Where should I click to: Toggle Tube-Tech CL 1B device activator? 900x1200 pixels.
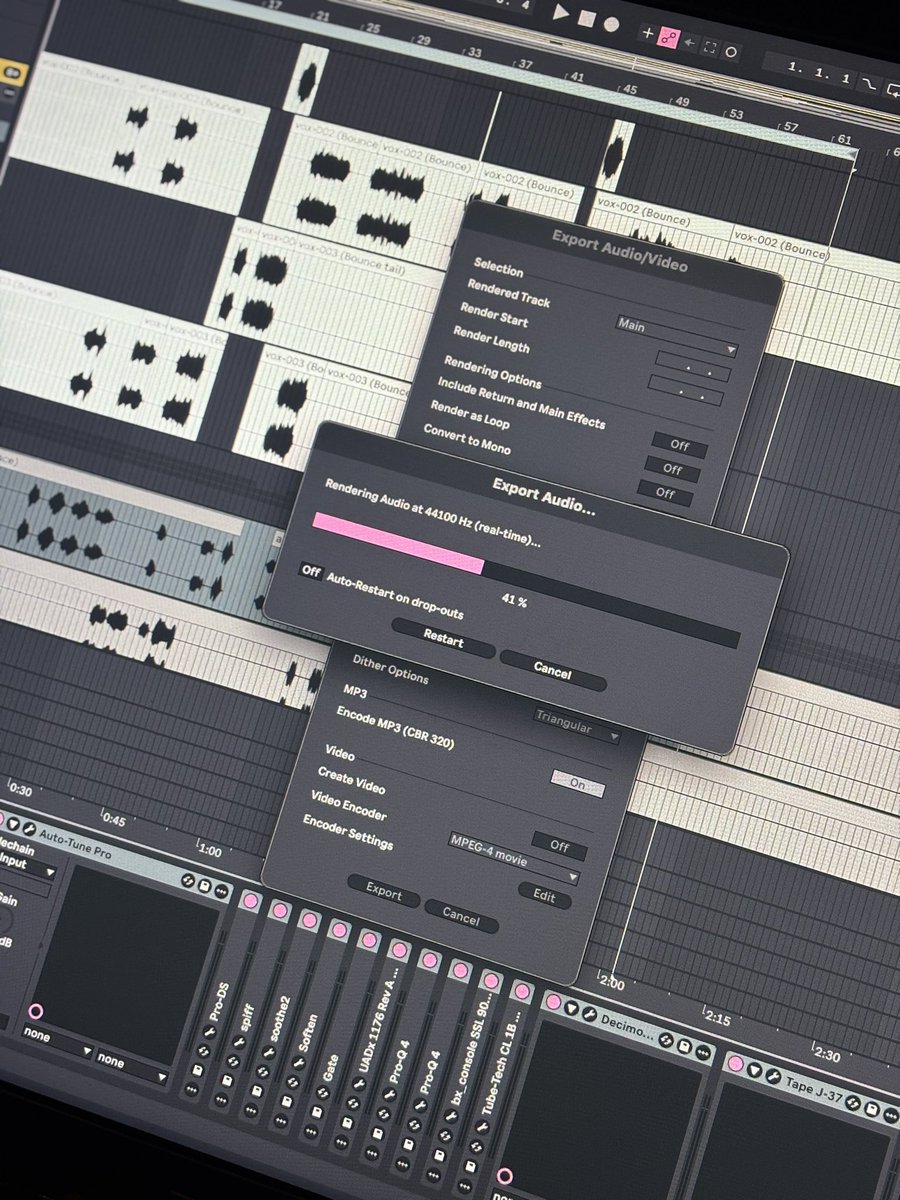point(521,990)
